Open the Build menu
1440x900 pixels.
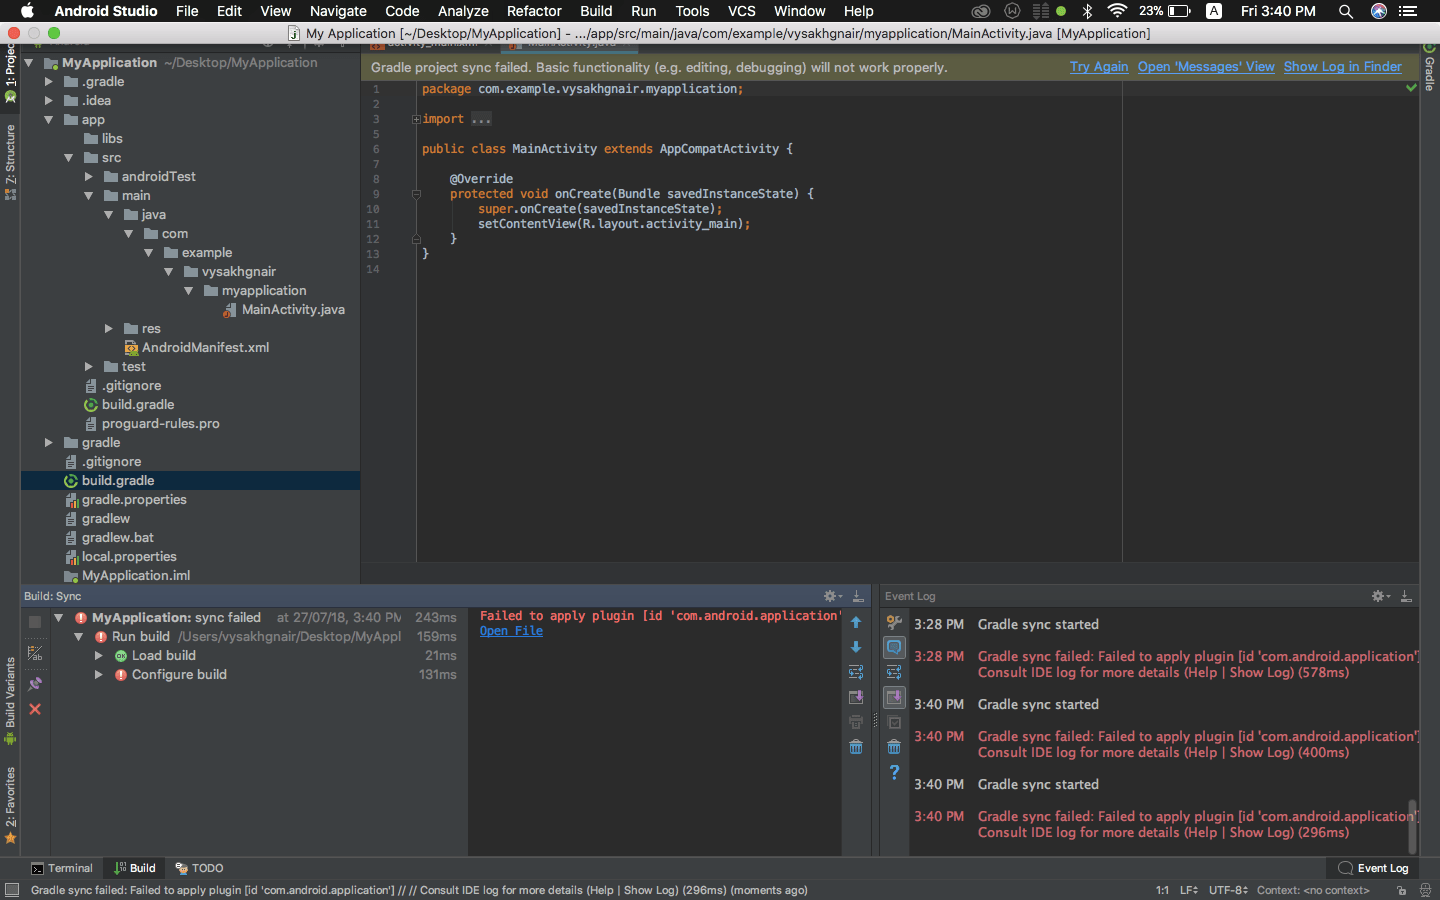click(596, 11)
